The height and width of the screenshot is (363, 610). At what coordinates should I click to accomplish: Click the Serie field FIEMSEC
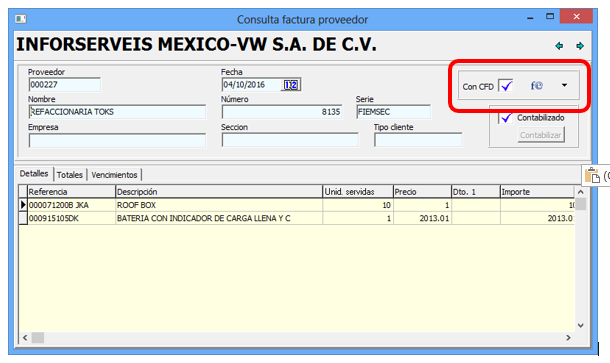[x=393, y=112]
